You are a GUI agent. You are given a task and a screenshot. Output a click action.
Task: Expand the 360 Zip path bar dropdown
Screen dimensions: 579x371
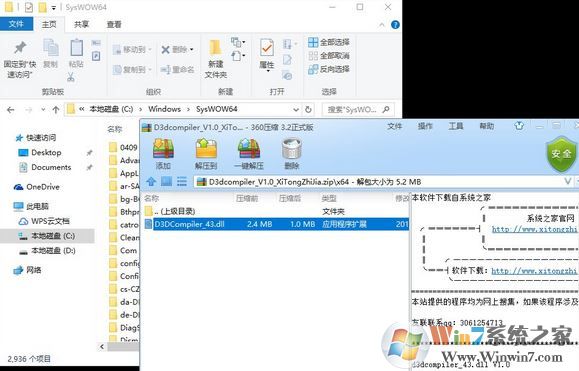tap(568, 181)
